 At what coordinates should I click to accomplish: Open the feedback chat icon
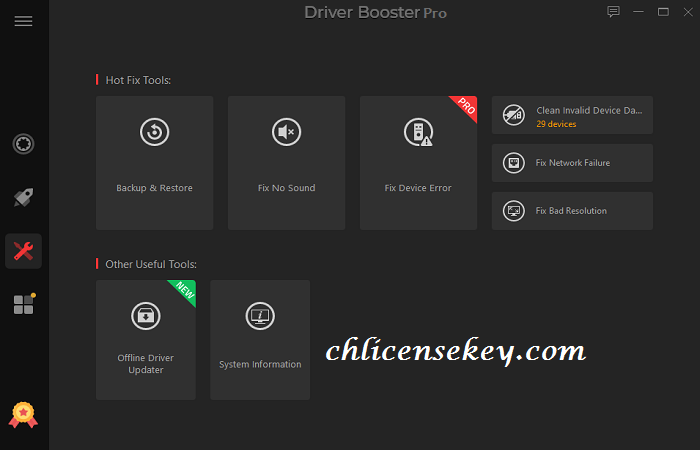(x=613, y=12)
